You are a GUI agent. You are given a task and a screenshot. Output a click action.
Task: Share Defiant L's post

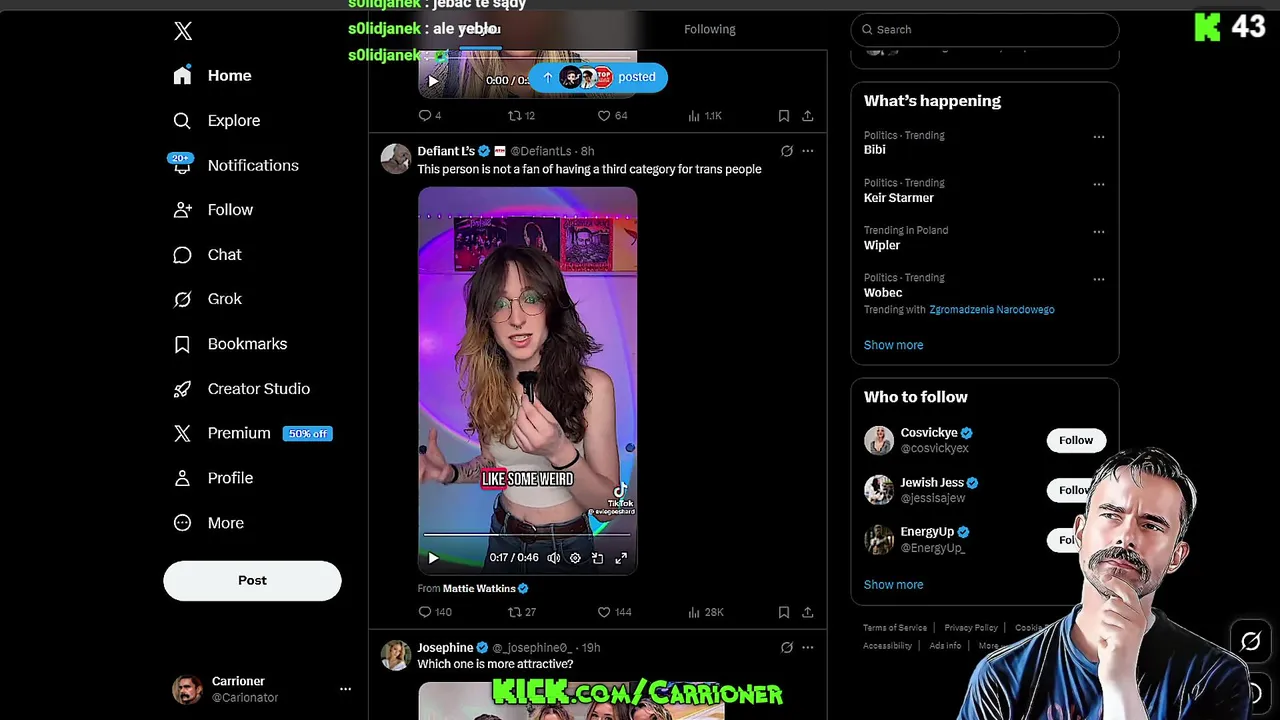[808, 612]
